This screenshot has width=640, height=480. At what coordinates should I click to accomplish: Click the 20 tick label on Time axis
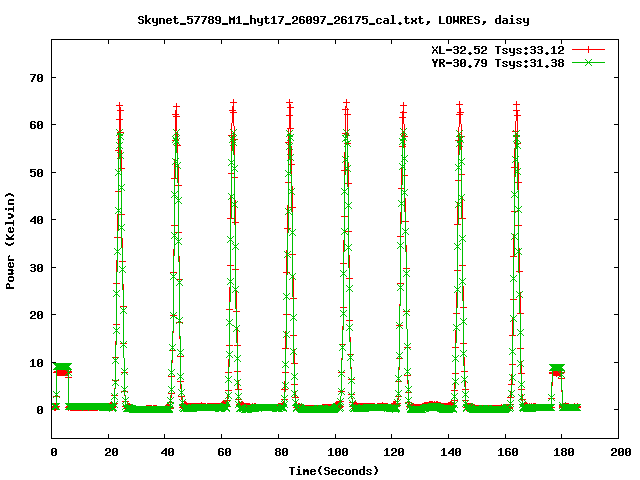[111, 452]
